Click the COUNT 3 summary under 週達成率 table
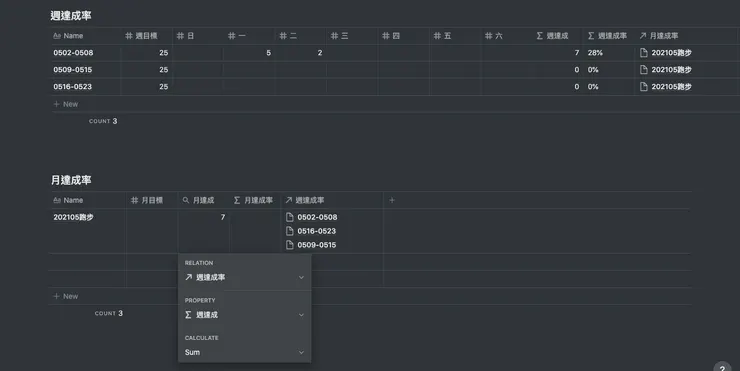The width and height of the screenshot is (740, 371). coord(103,121)
